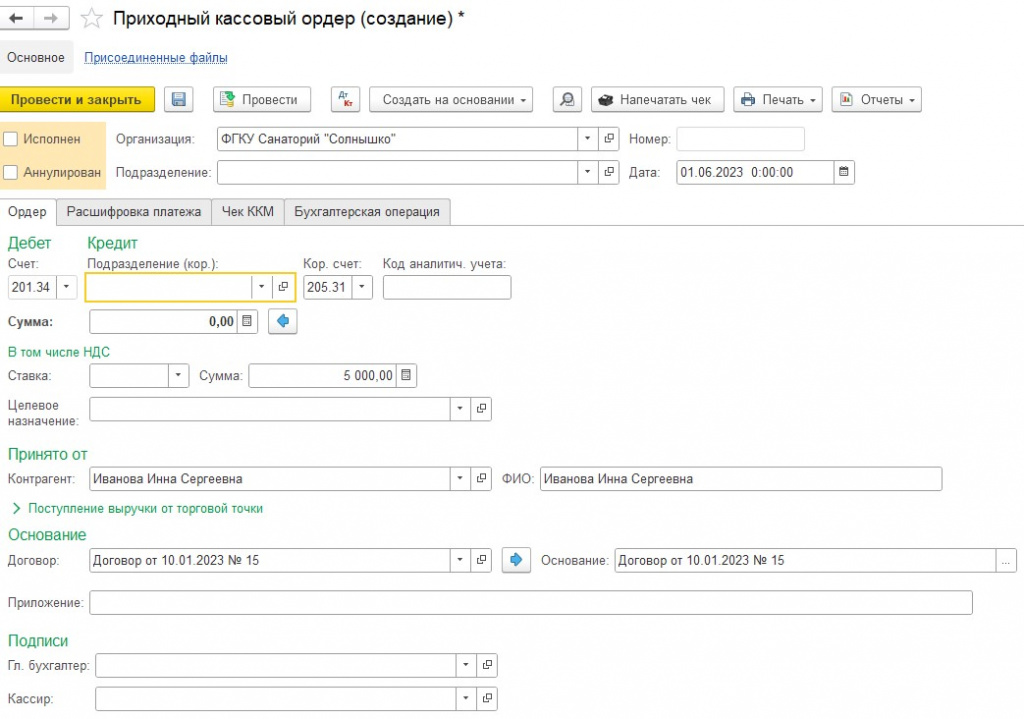Open the Отчеты menu button
The image size is (1024, 719).
pos(876,99)
